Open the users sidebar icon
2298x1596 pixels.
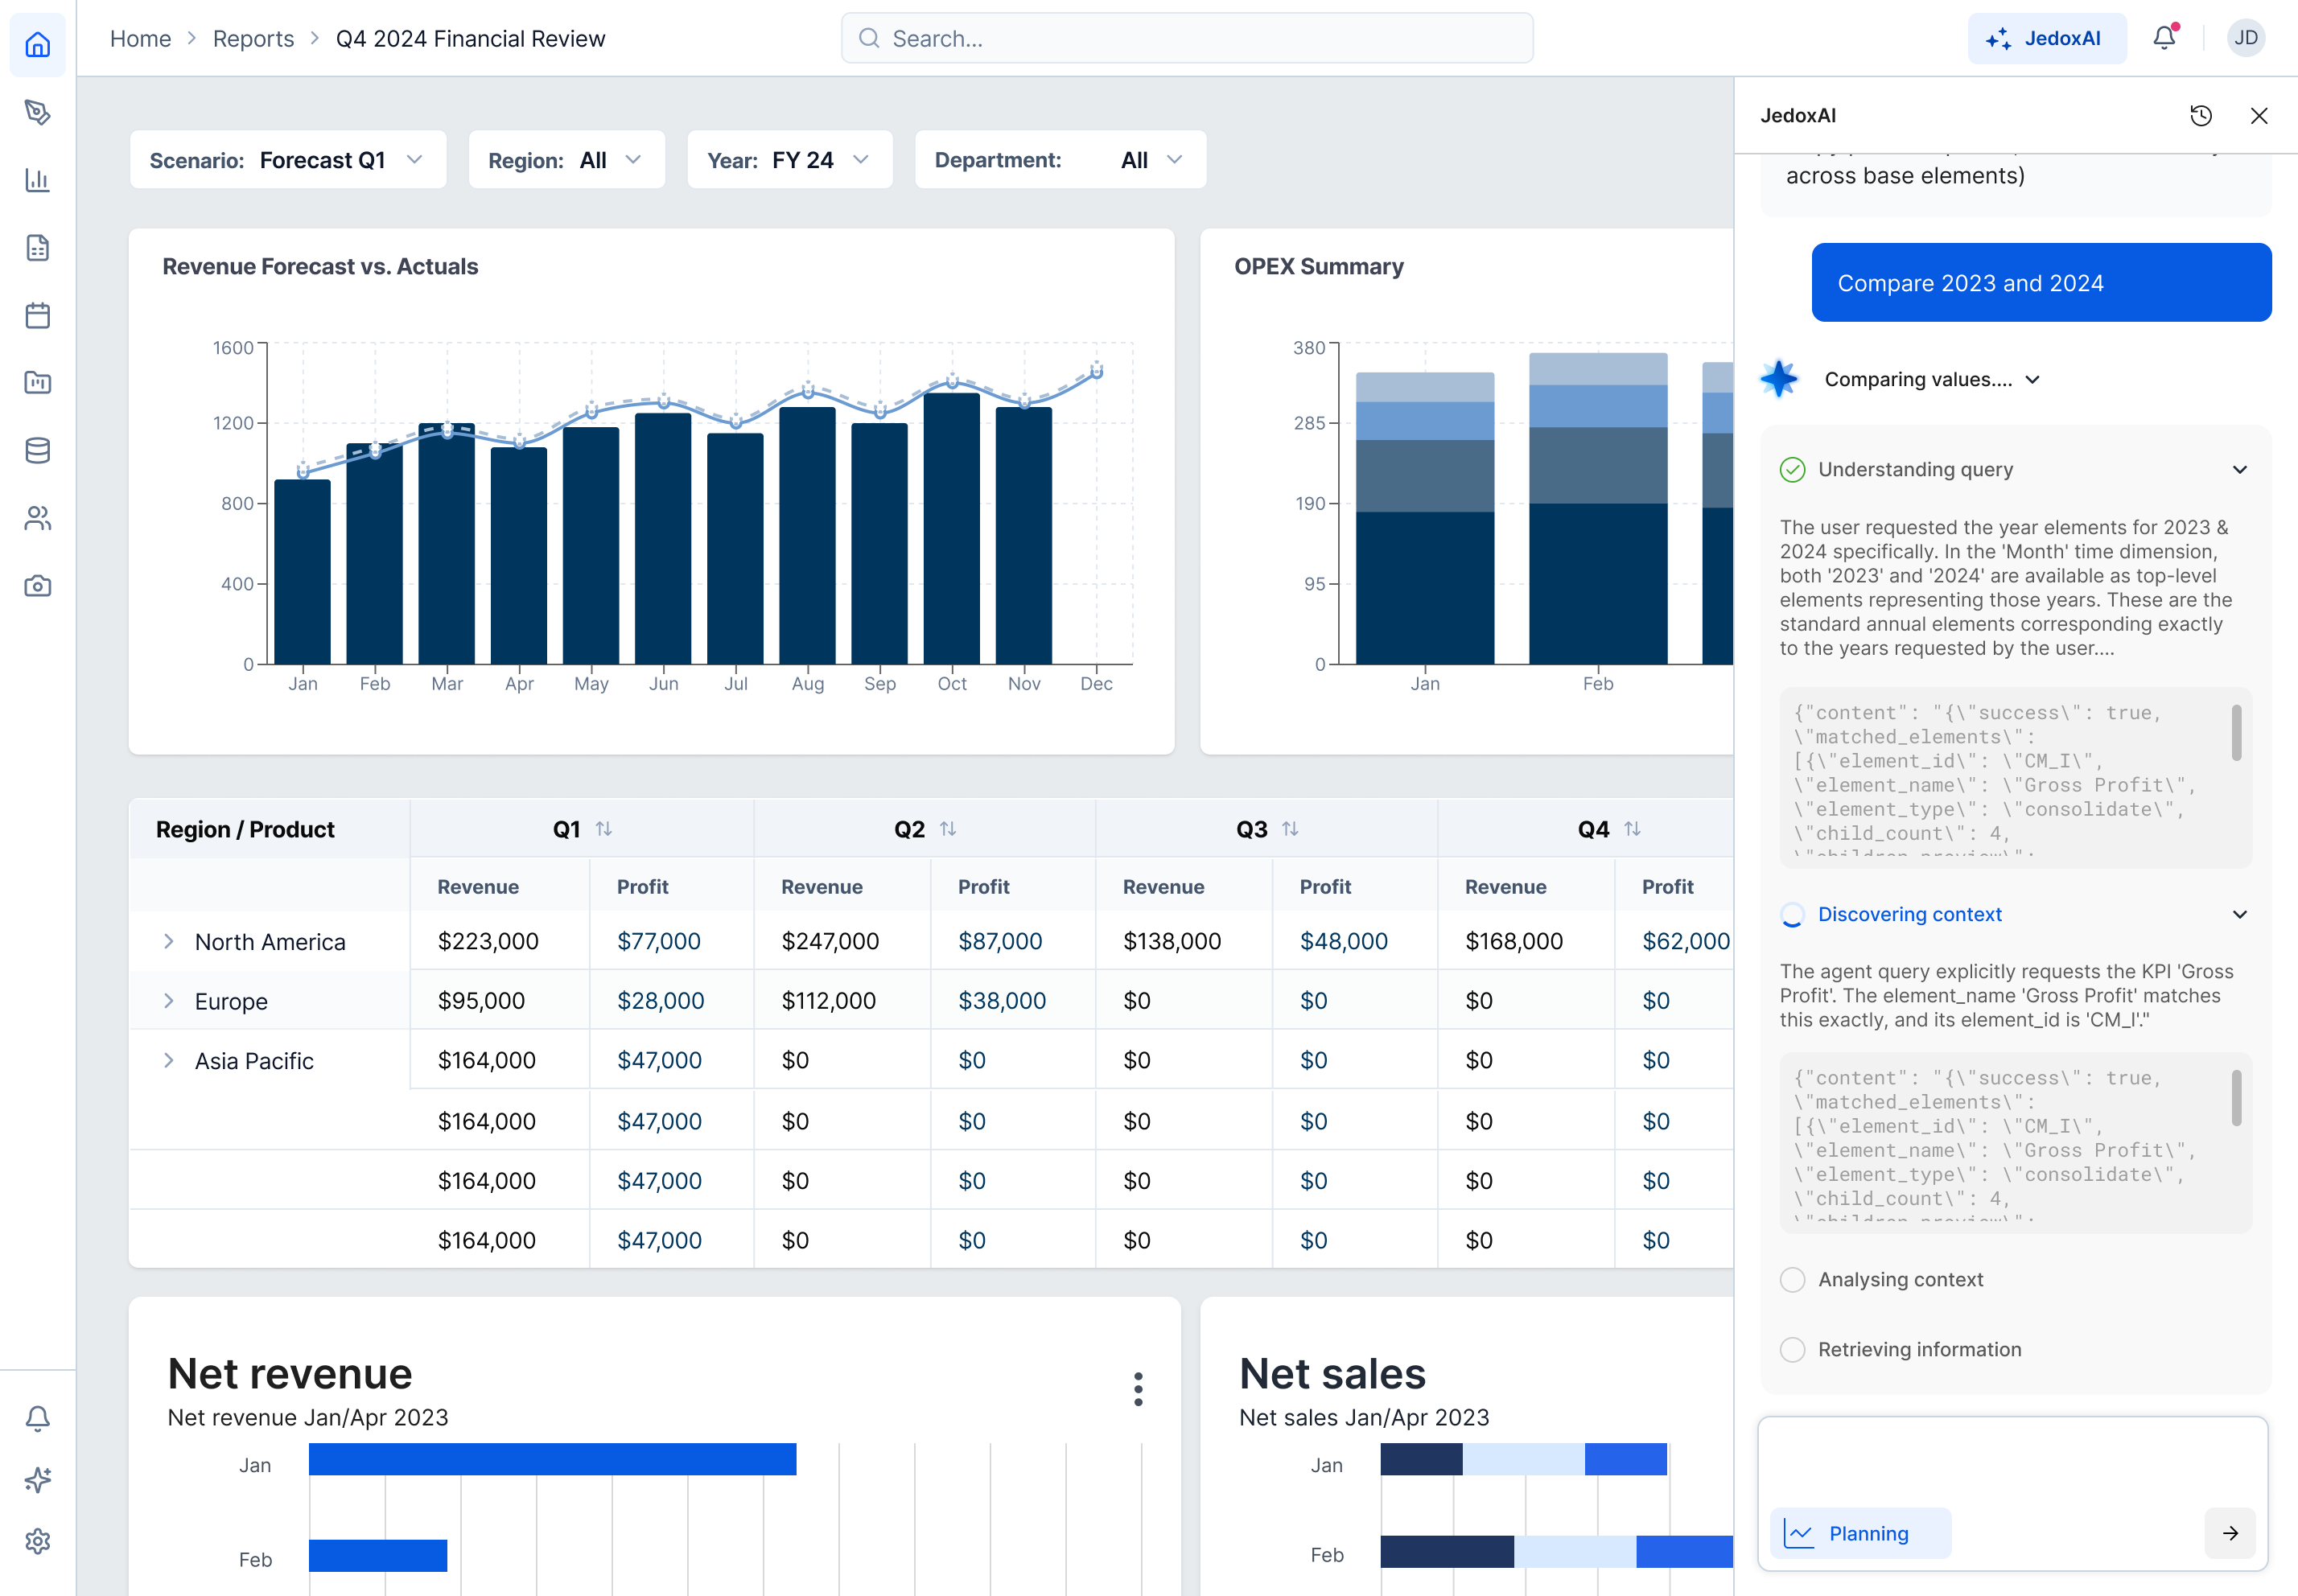point(38,518)
